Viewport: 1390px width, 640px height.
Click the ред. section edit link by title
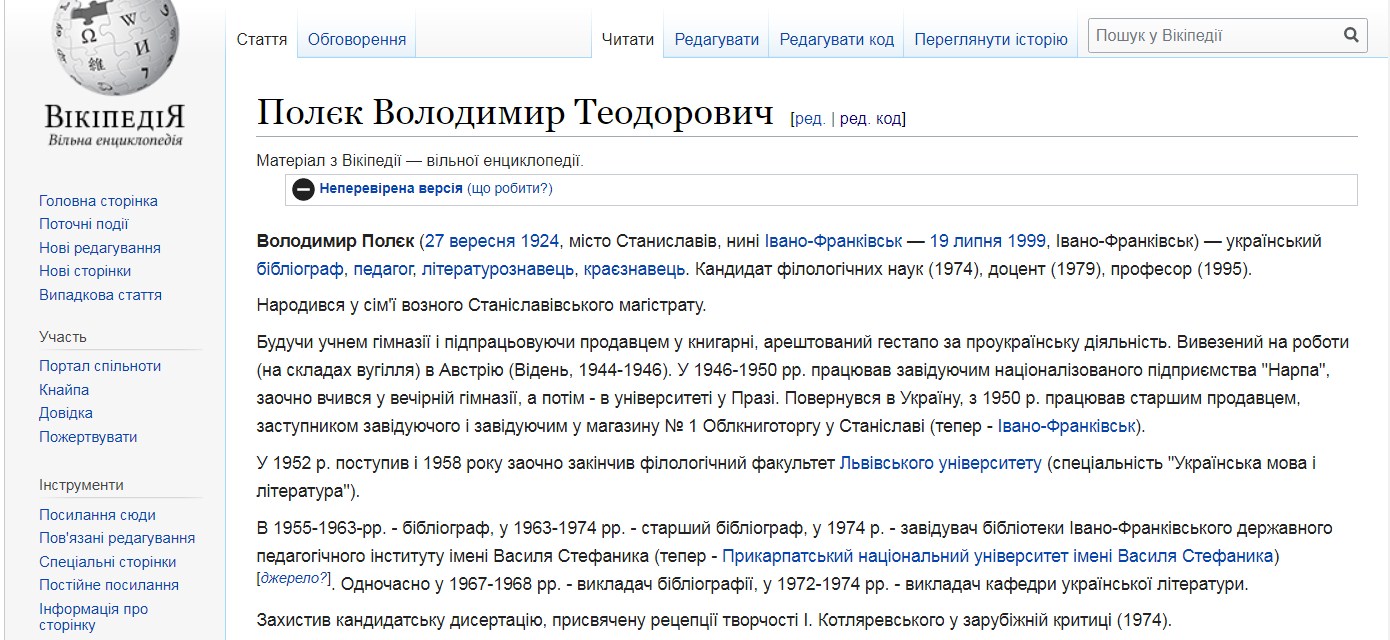tap(809, 119)
